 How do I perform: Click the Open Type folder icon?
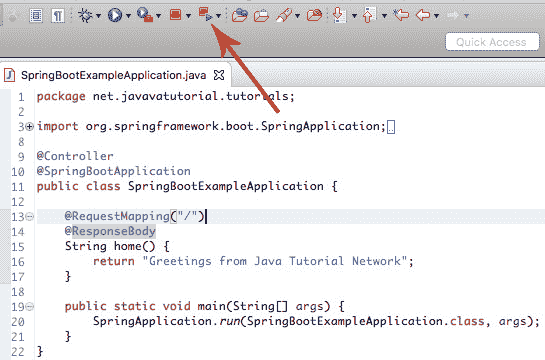point(239,15)
